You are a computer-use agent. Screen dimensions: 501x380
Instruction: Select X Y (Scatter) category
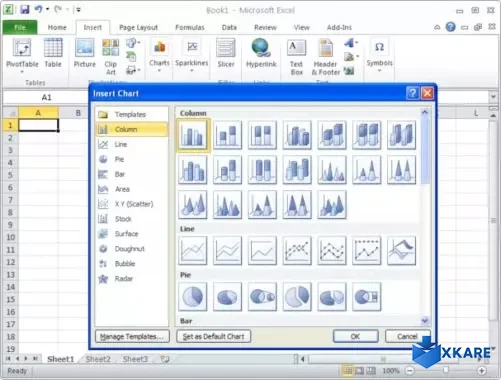pos(132,204)
